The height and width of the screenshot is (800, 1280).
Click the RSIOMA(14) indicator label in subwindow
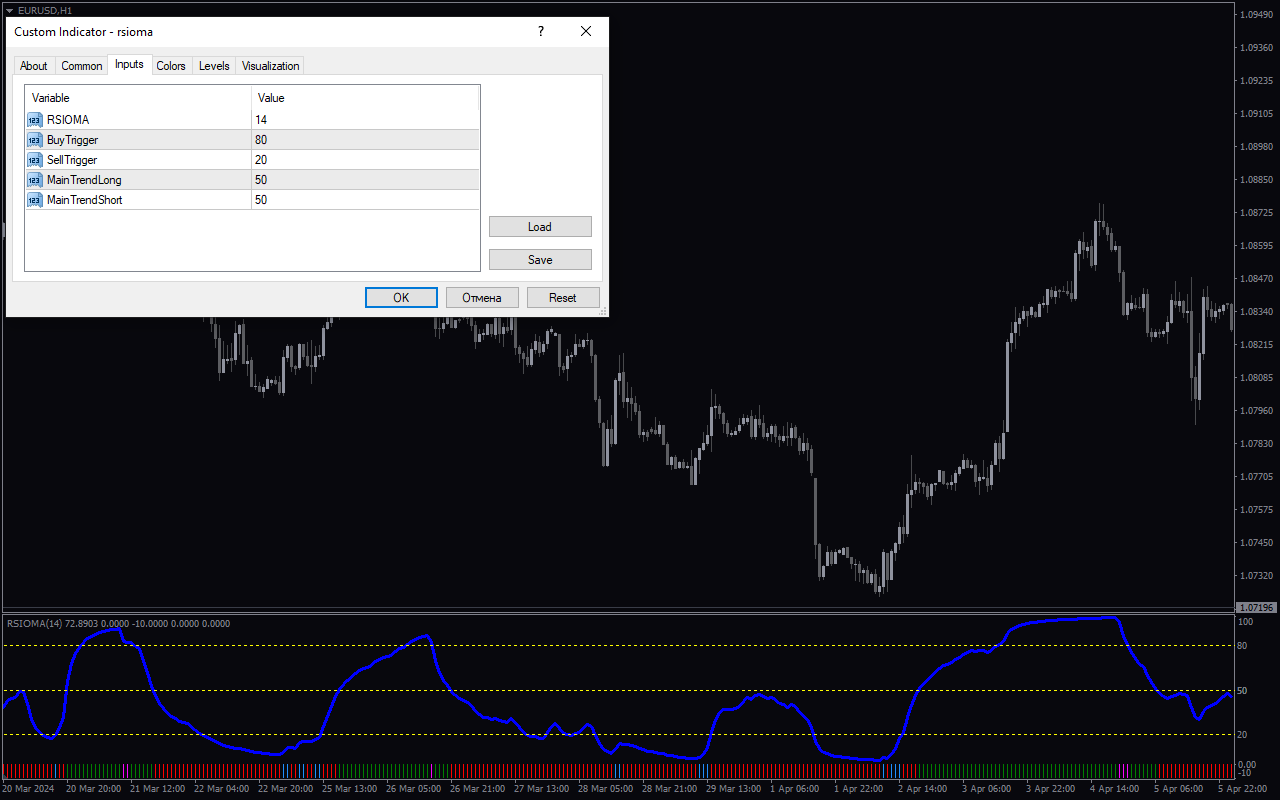118,623
